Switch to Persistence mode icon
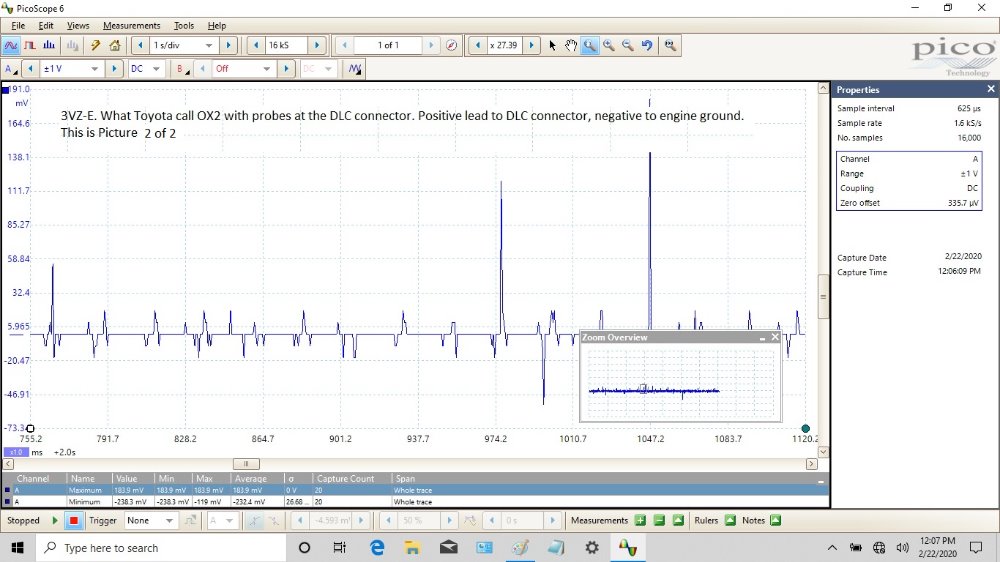The height and width of the screenshot is (562, 1000). pos(30,45)
